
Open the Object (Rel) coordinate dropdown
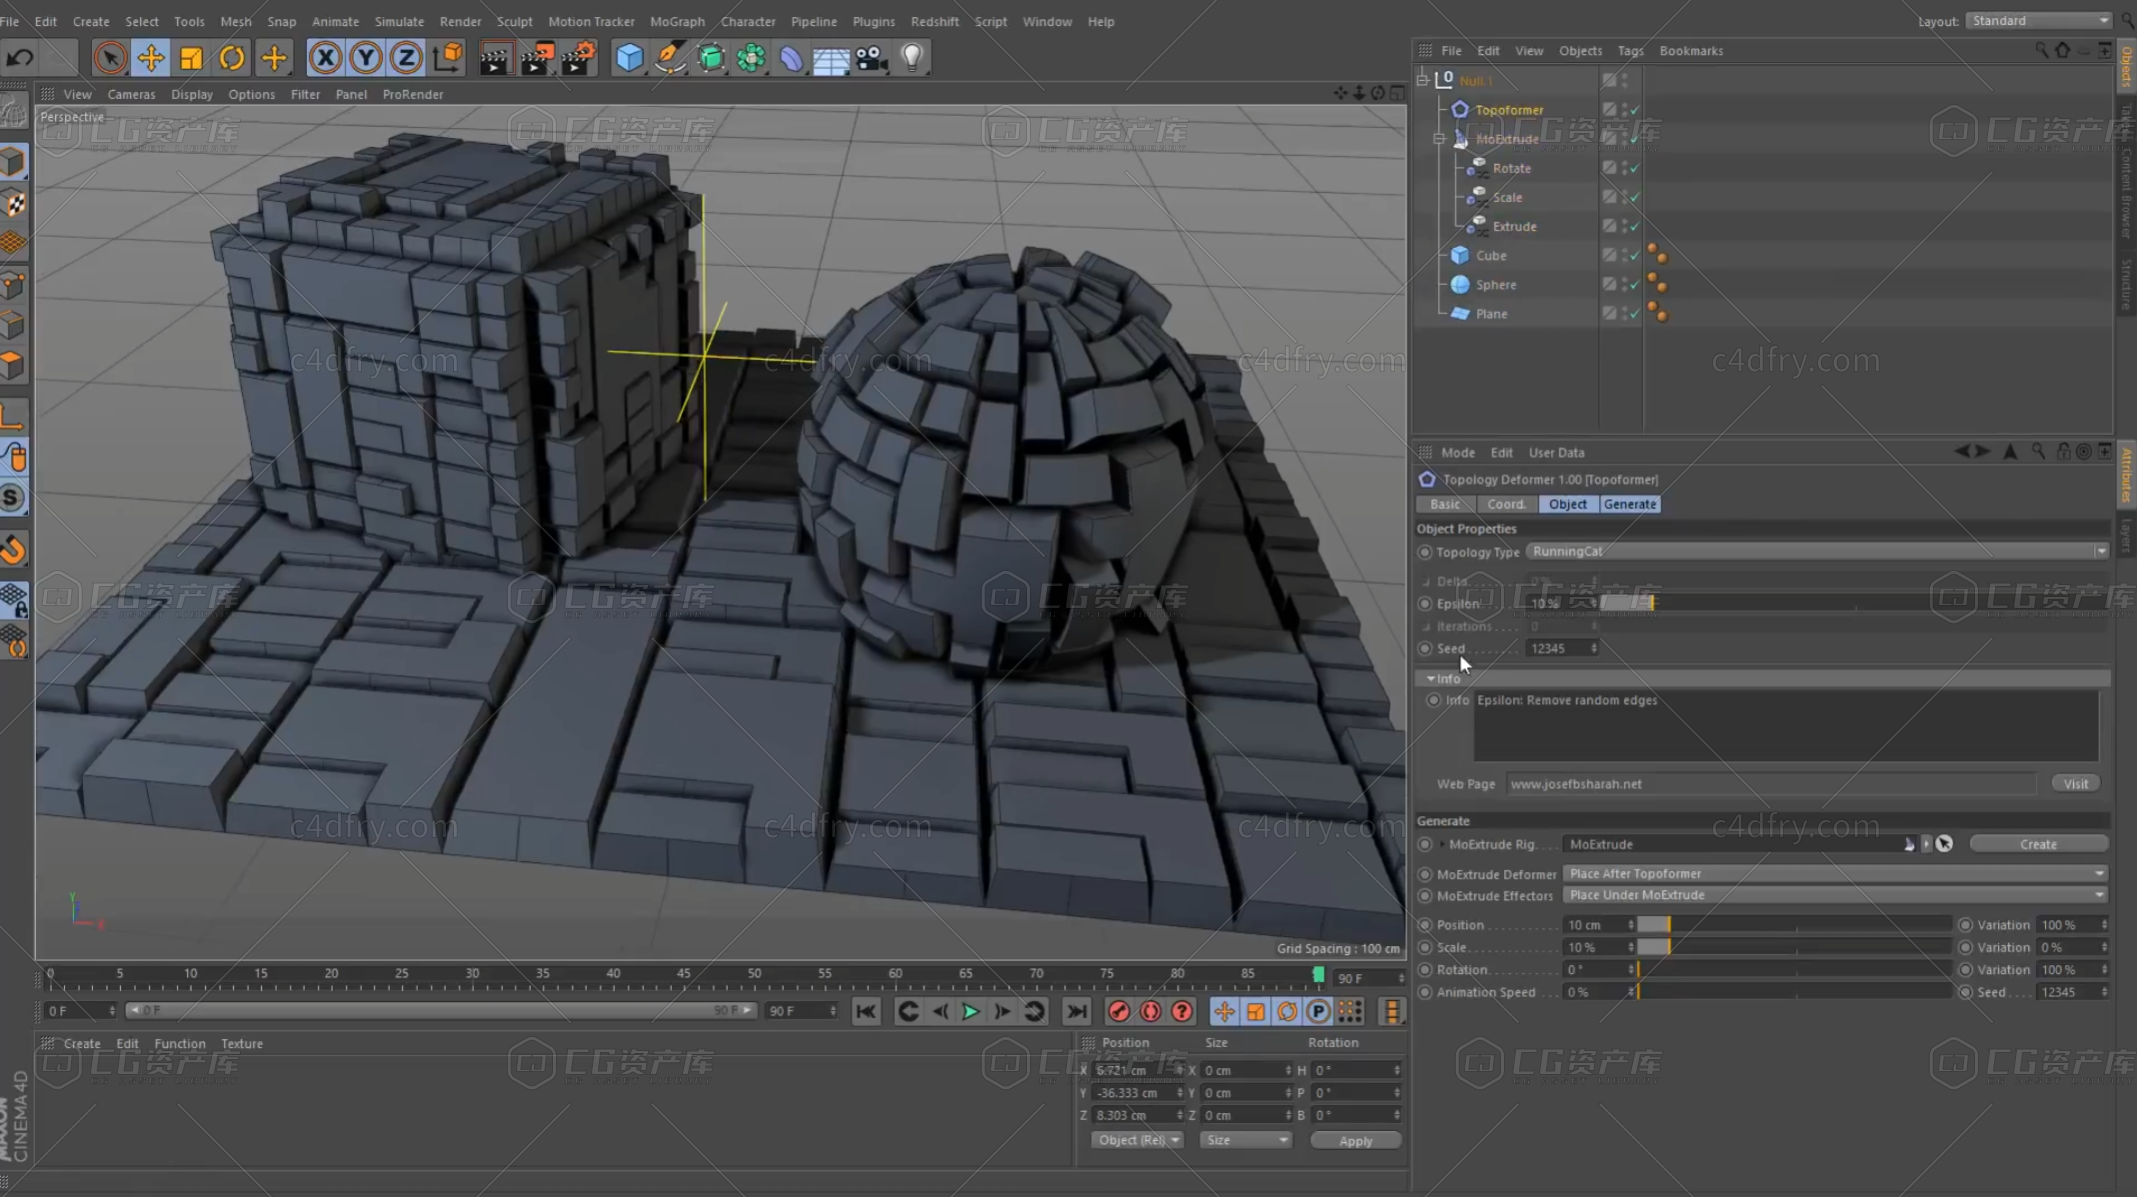tap(1137, 1140)
